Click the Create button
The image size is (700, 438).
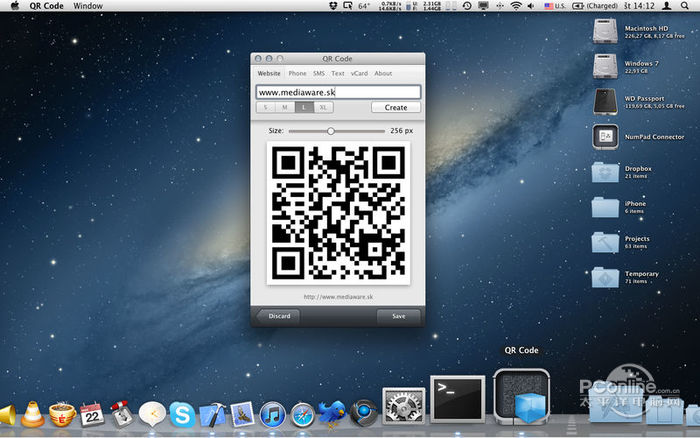[x=396, y=107]
